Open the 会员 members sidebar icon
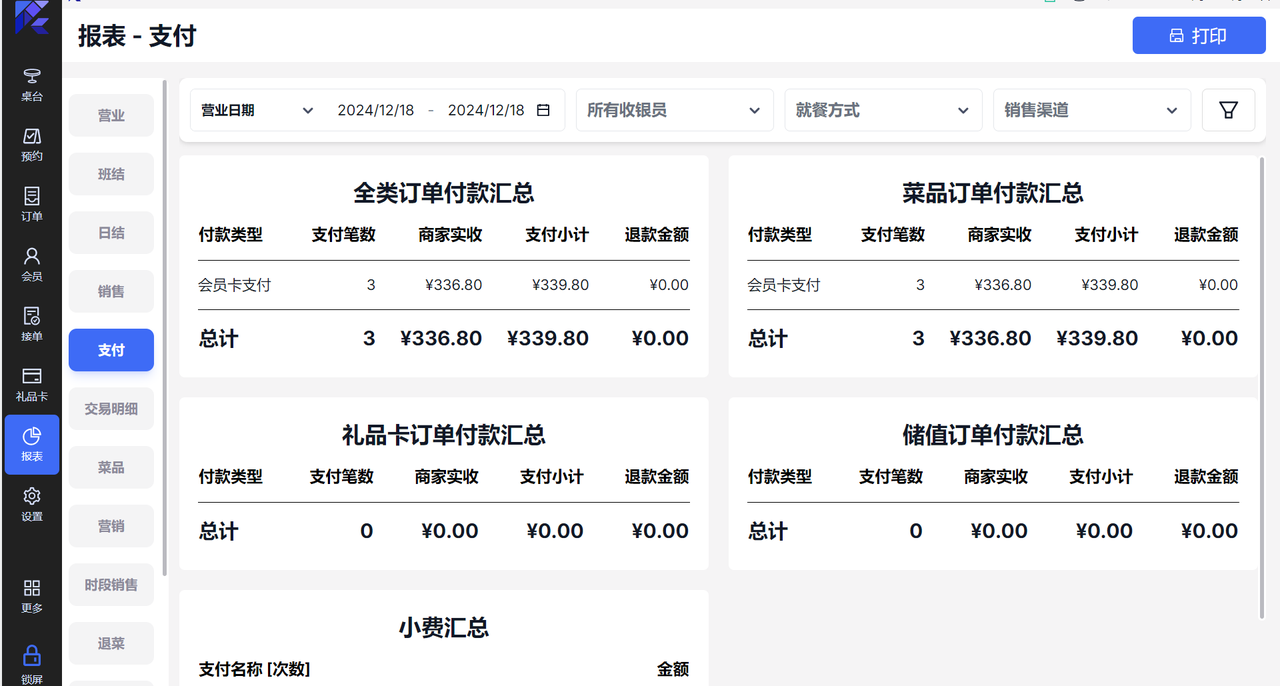Viewport: 1280px width, 686px height. pyautogui.click(x=32, y=264)
